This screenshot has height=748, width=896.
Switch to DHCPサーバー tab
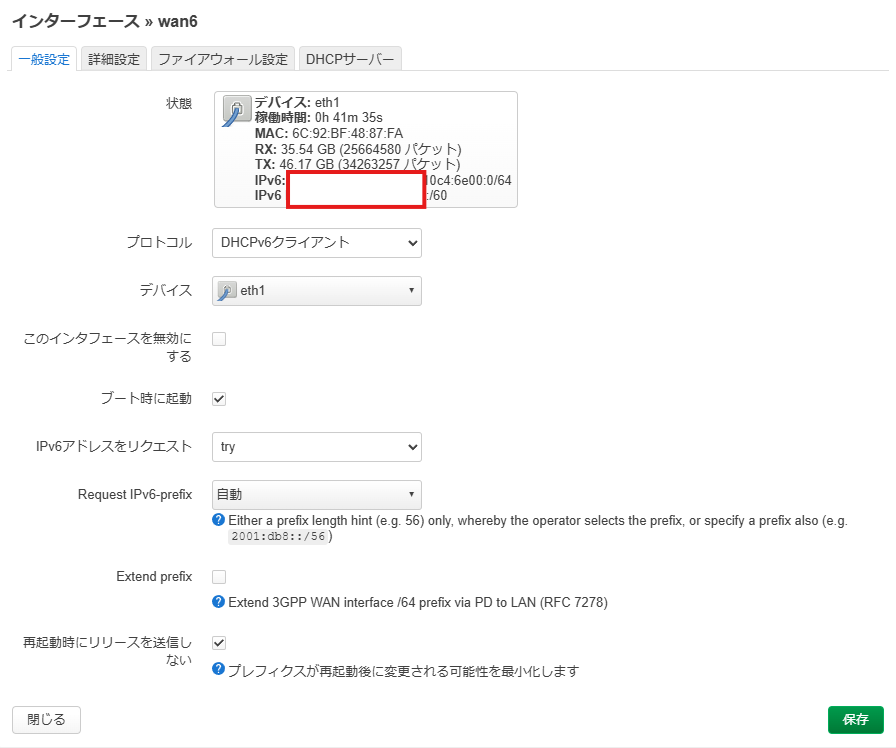pos(350,59)
